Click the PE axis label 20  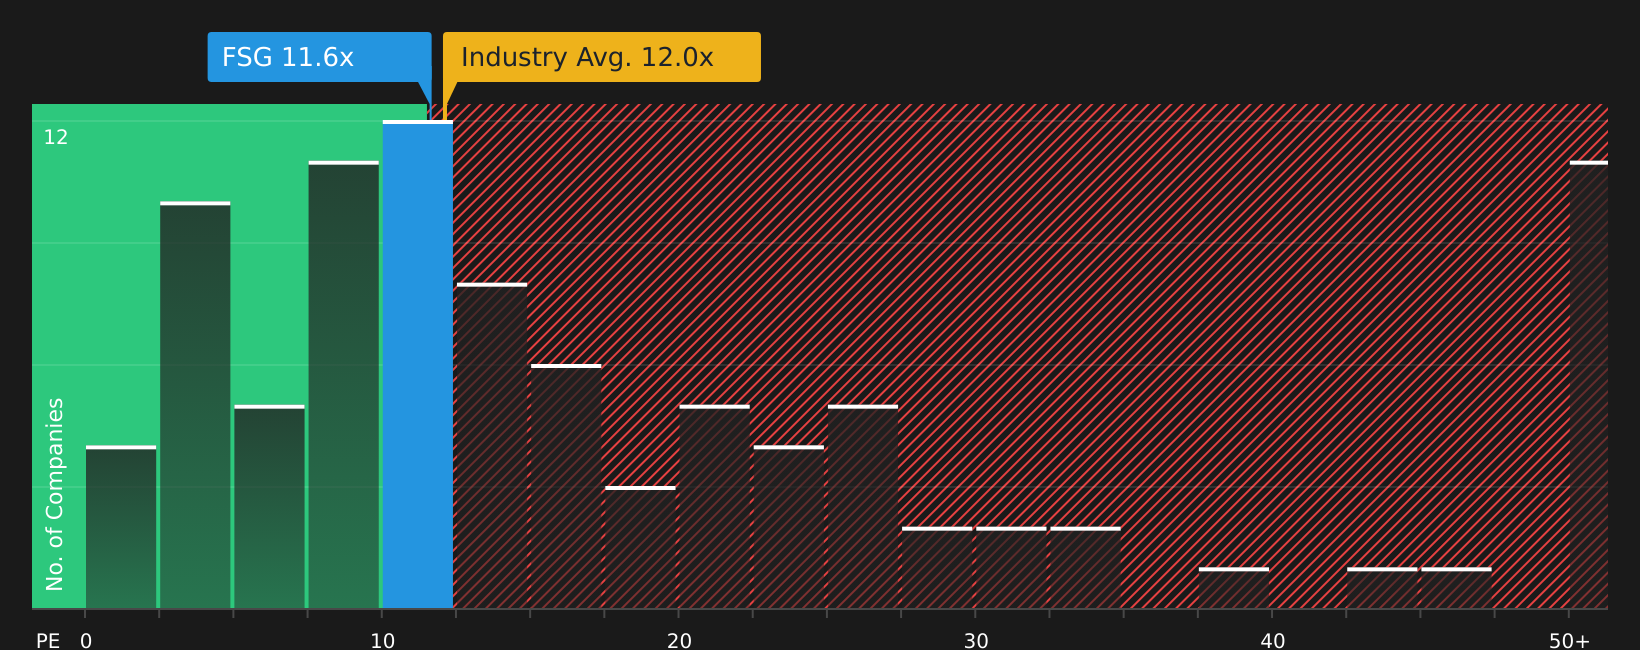679,641
